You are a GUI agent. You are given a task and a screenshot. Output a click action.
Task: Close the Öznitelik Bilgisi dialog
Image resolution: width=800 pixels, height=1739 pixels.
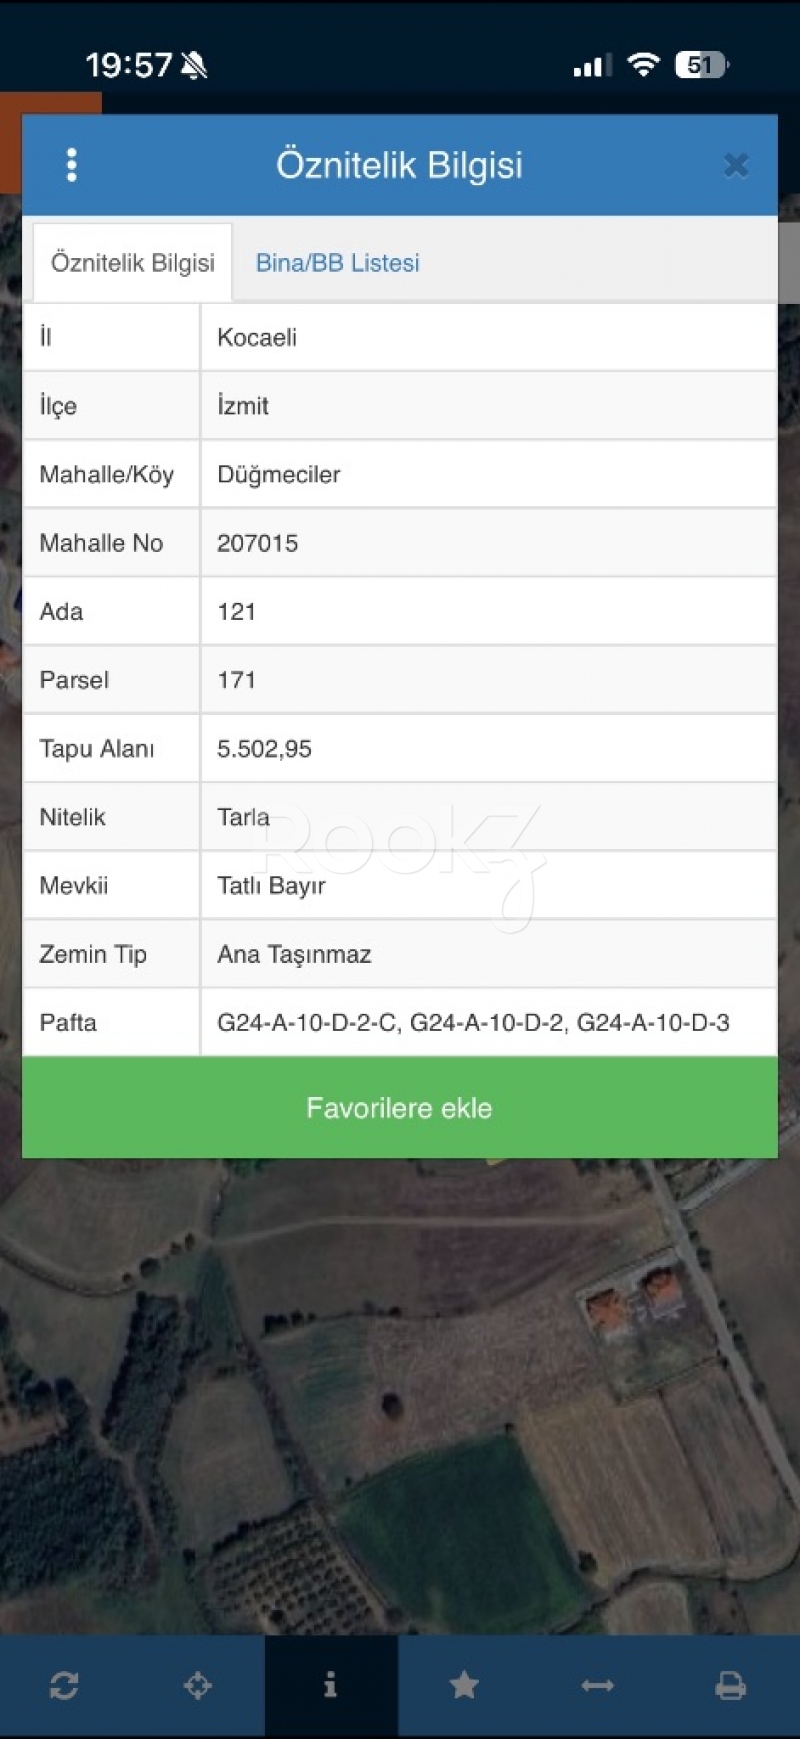pyautogui.click(x=736, y=165)
